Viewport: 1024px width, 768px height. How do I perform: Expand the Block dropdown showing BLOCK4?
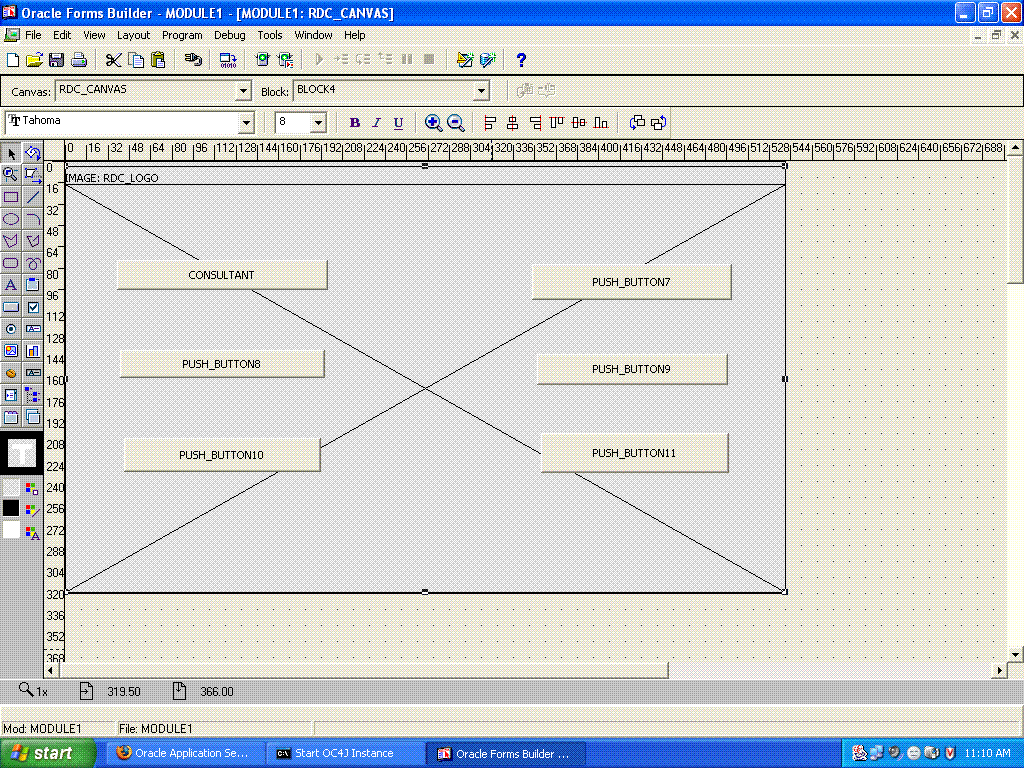481,91
